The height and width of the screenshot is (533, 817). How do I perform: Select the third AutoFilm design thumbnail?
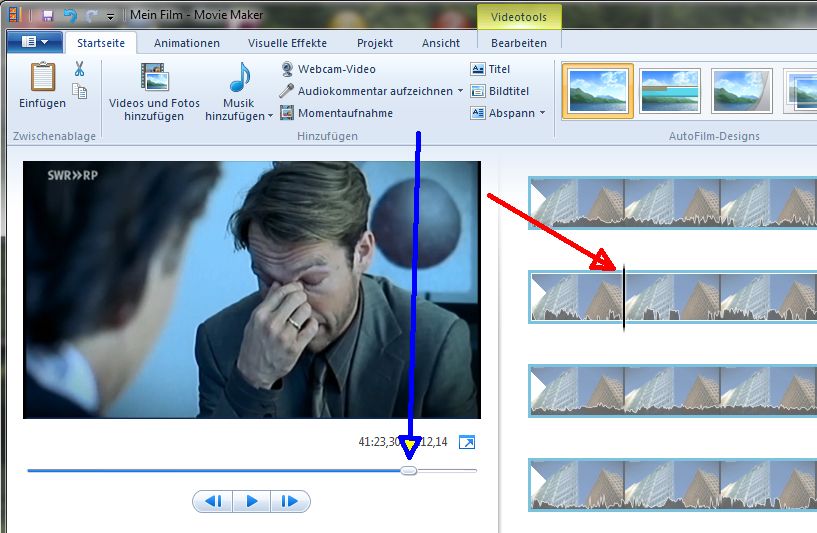tap(741, 91)
